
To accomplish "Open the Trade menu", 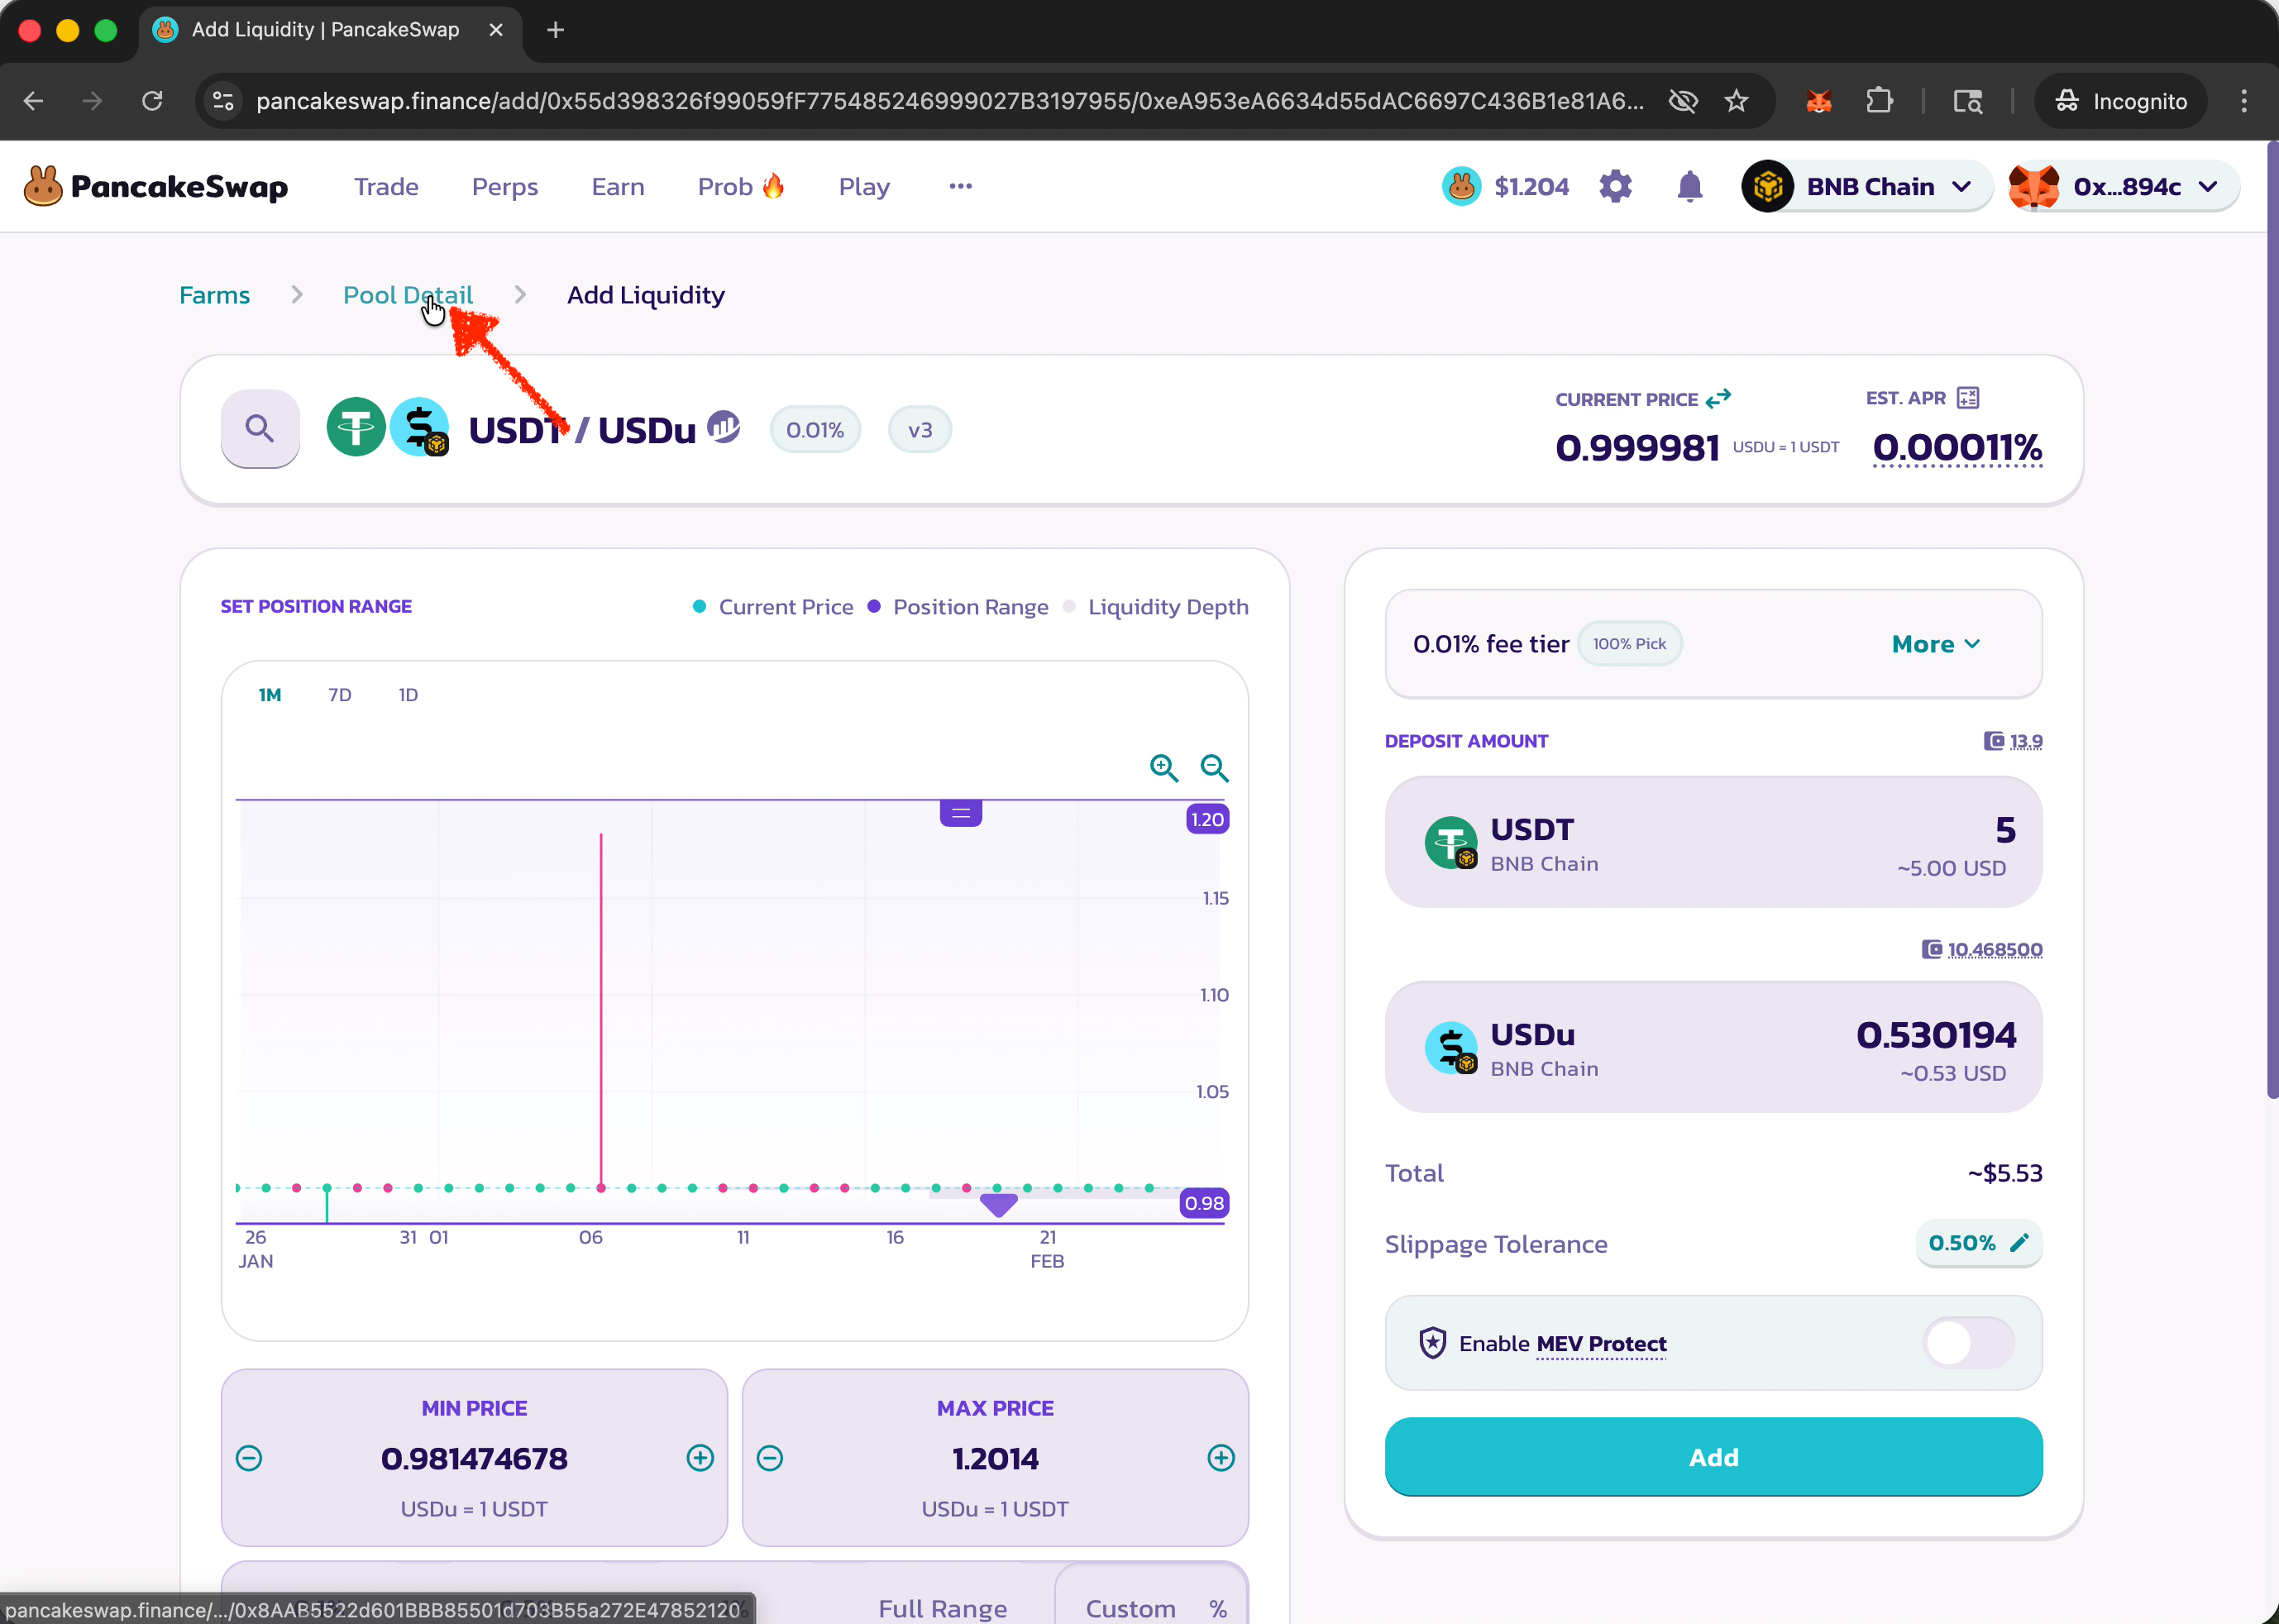I will pos(386,187).
